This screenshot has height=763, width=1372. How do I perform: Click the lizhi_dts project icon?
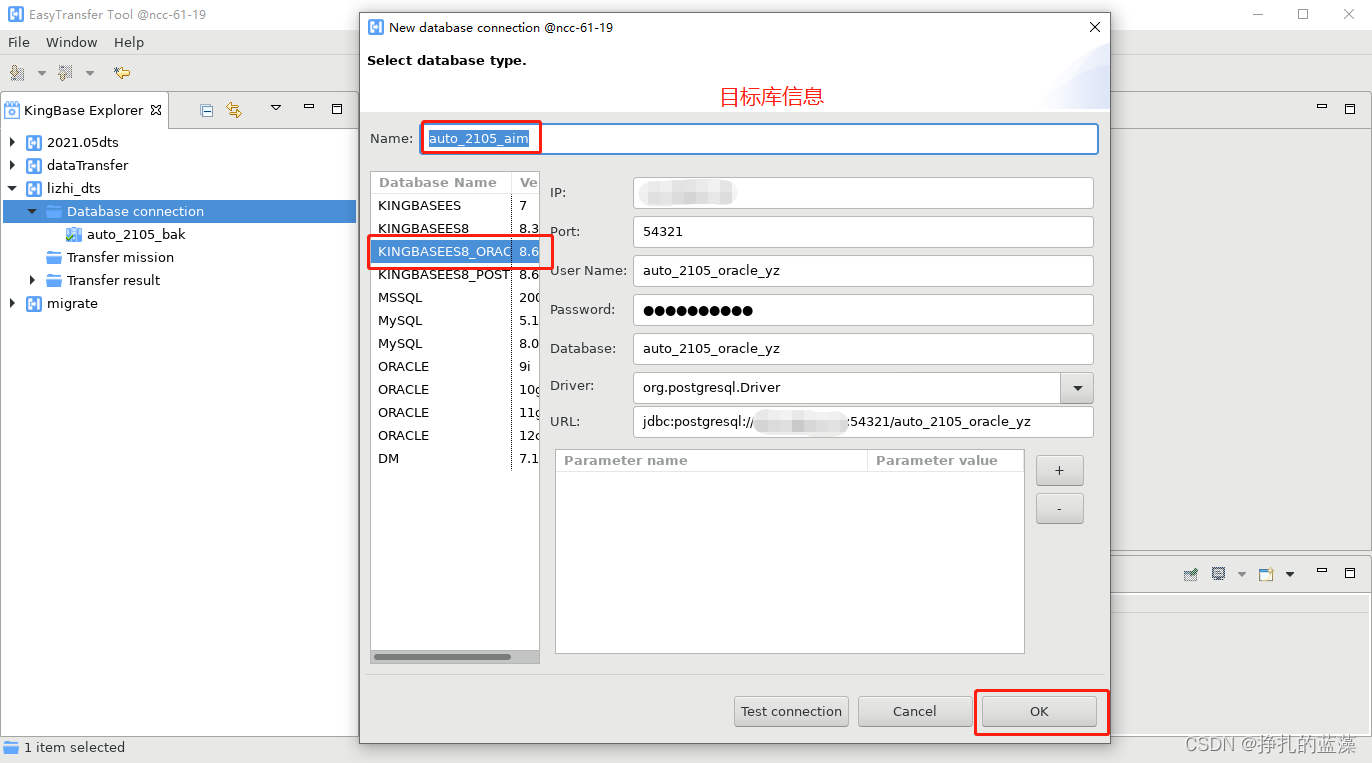pyautogui.click(x=34, y=188)
